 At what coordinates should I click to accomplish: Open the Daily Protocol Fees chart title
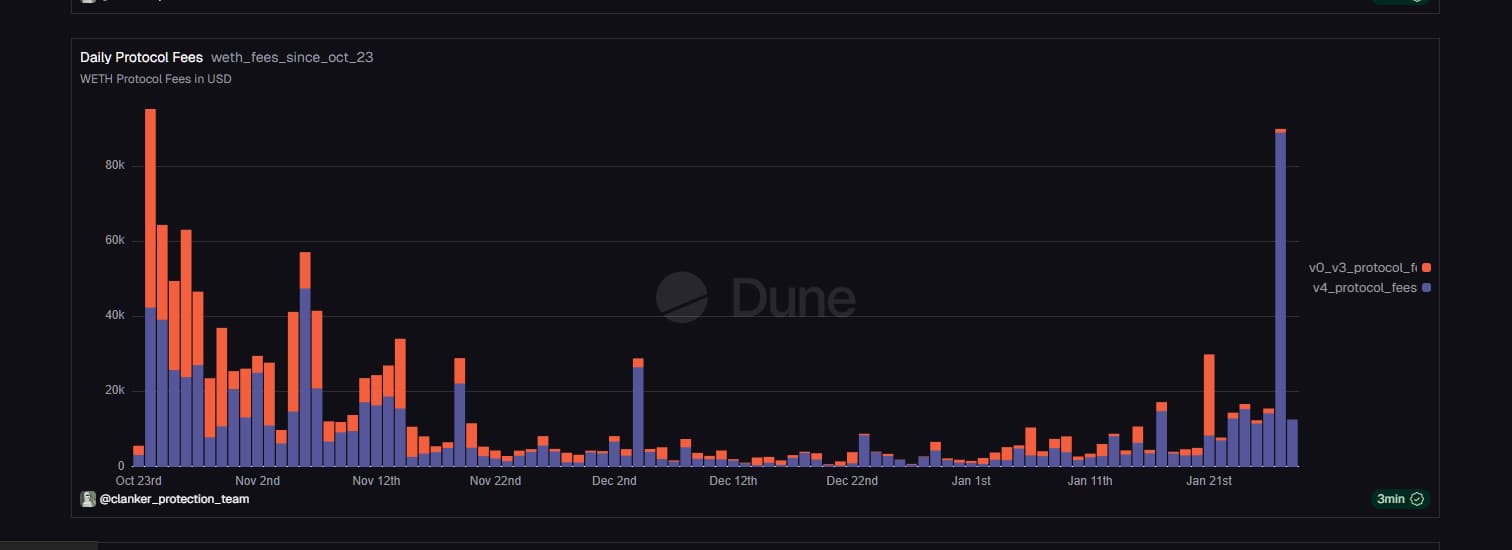[x=141, y=57]
